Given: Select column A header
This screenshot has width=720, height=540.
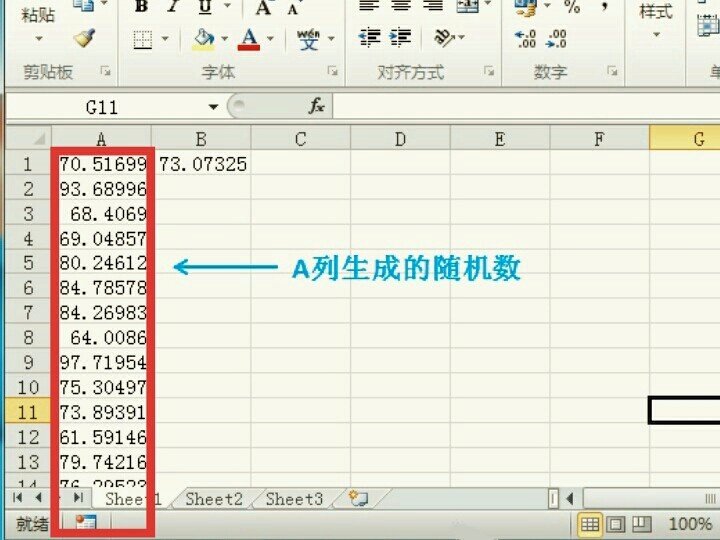Looking at the screenshot, I should point(101,139).
